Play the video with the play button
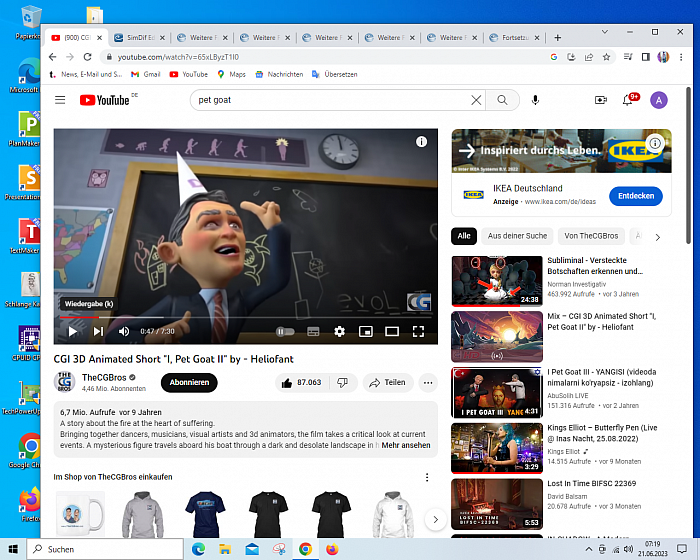This screenshot has height=560, width=700. coord(73,331)
